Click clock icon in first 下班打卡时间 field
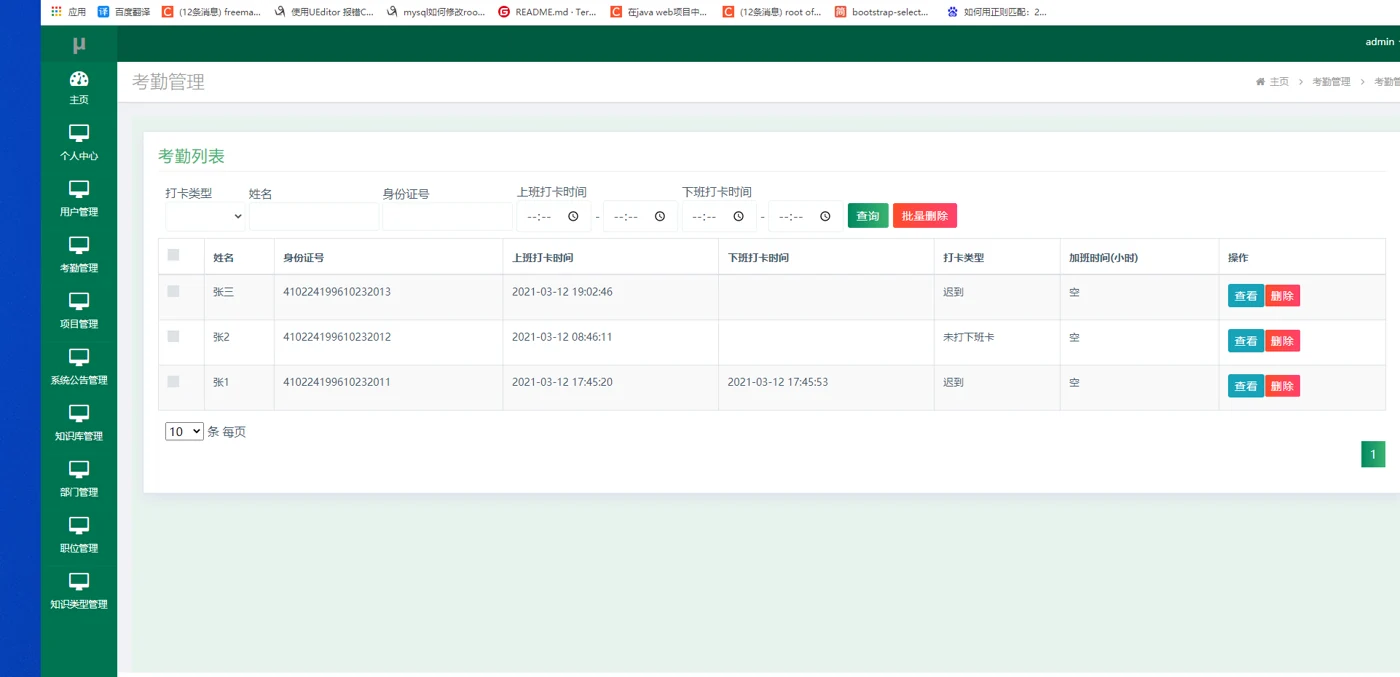Image resolution: width=1400 pixels, height=677 pixels. 738,216
